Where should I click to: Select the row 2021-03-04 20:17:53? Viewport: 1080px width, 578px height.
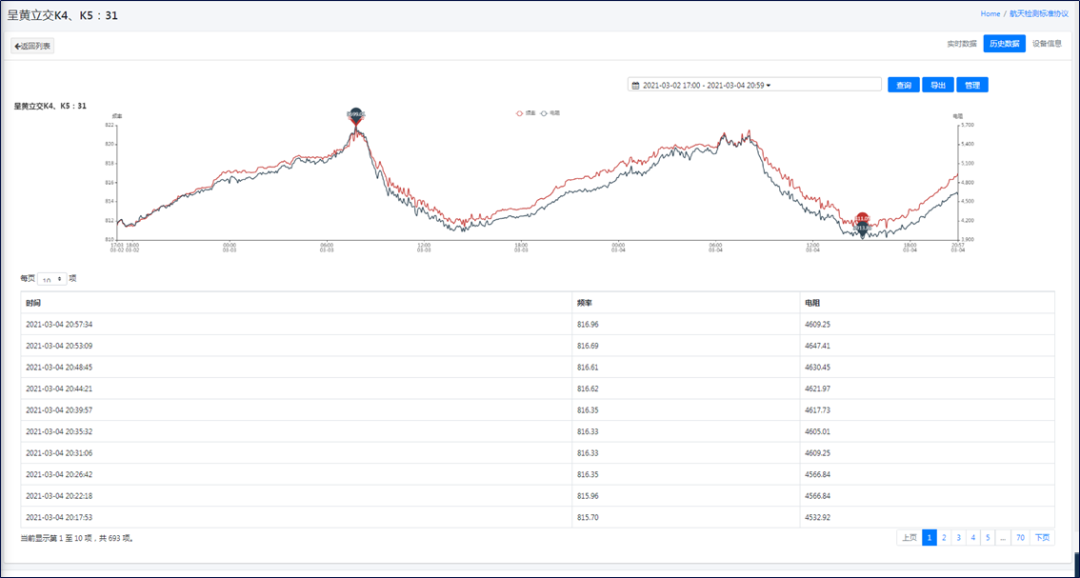[537, 517]
